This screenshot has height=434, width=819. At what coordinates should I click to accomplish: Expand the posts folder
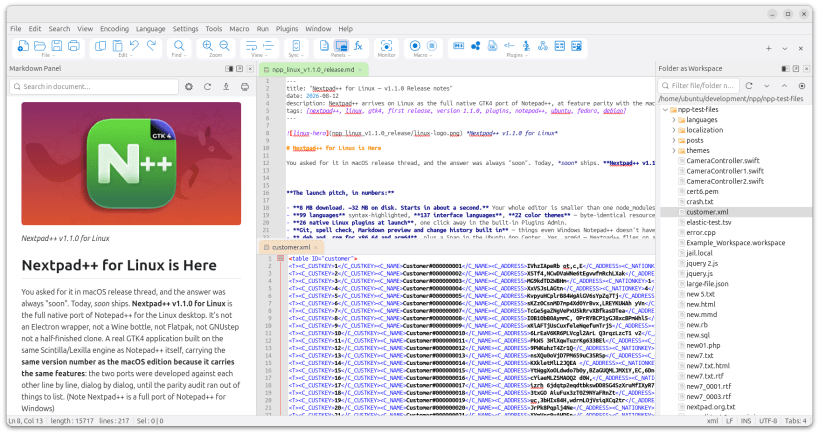pyautogui.click(x=674, y=140)
